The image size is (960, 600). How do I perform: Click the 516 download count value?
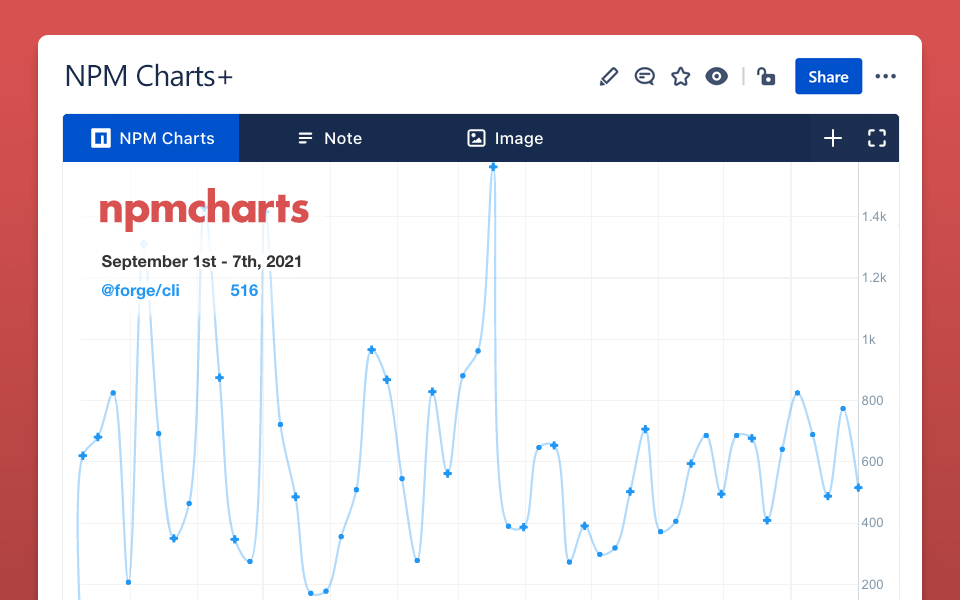pos(244,290)
